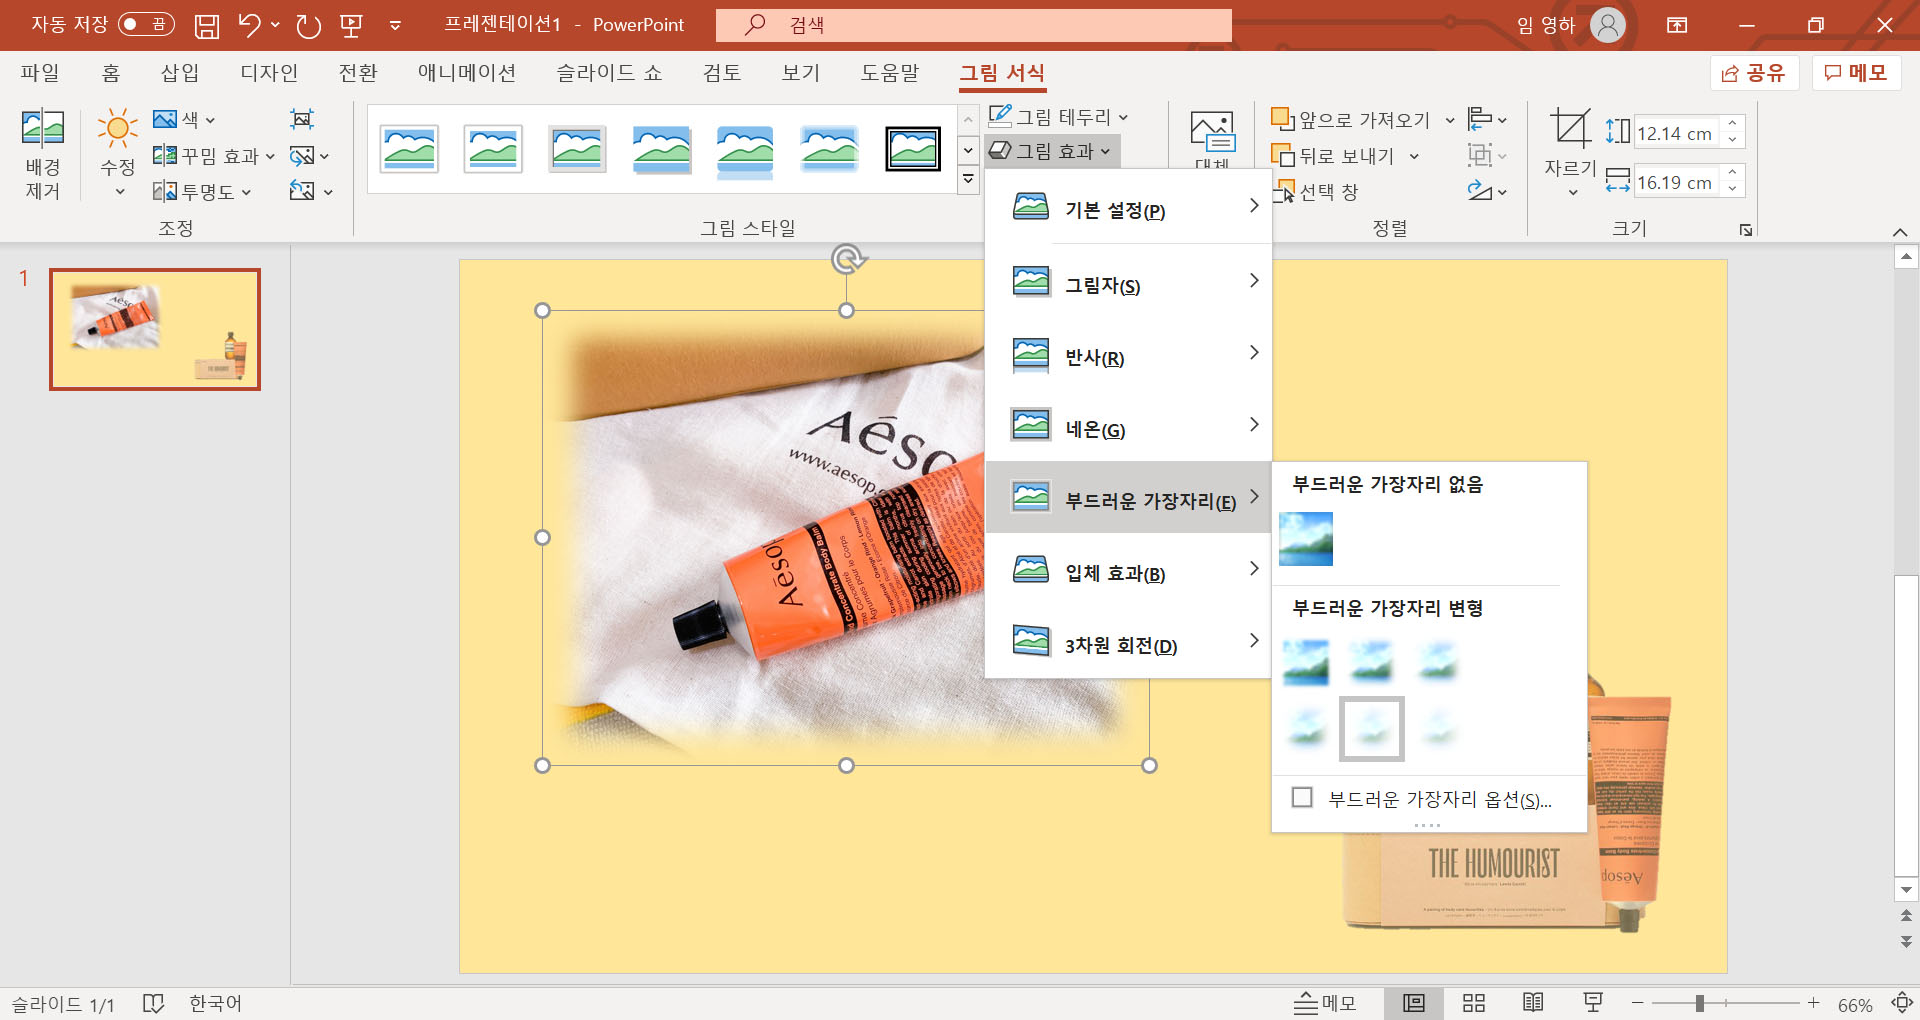Click Selection Pane (선택 창)
This screenshot has height=1020, width=1920.
point(1316,191)
